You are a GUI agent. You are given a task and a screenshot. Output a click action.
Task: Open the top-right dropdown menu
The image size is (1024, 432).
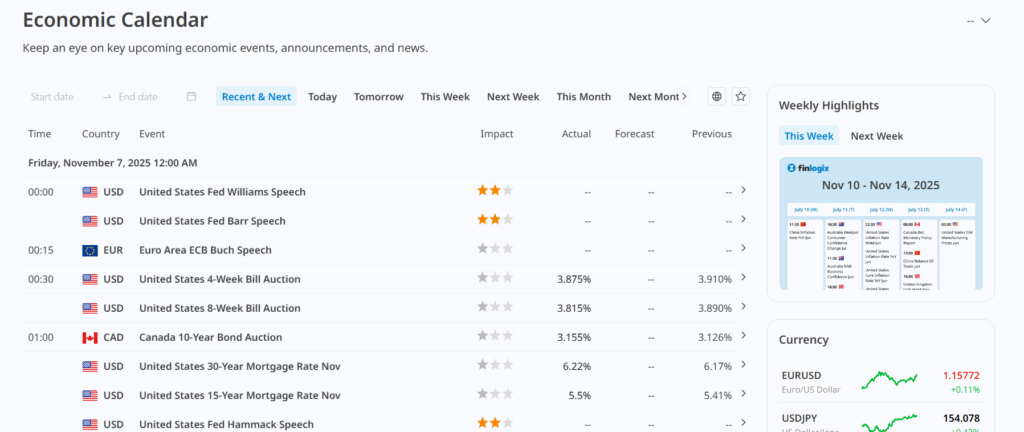click(978, 21)
